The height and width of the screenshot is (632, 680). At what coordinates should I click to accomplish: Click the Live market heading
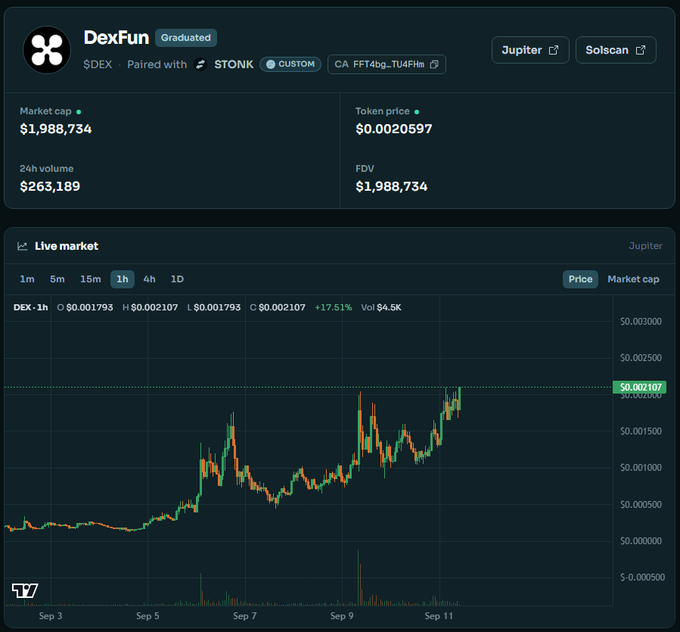point(67,246)
